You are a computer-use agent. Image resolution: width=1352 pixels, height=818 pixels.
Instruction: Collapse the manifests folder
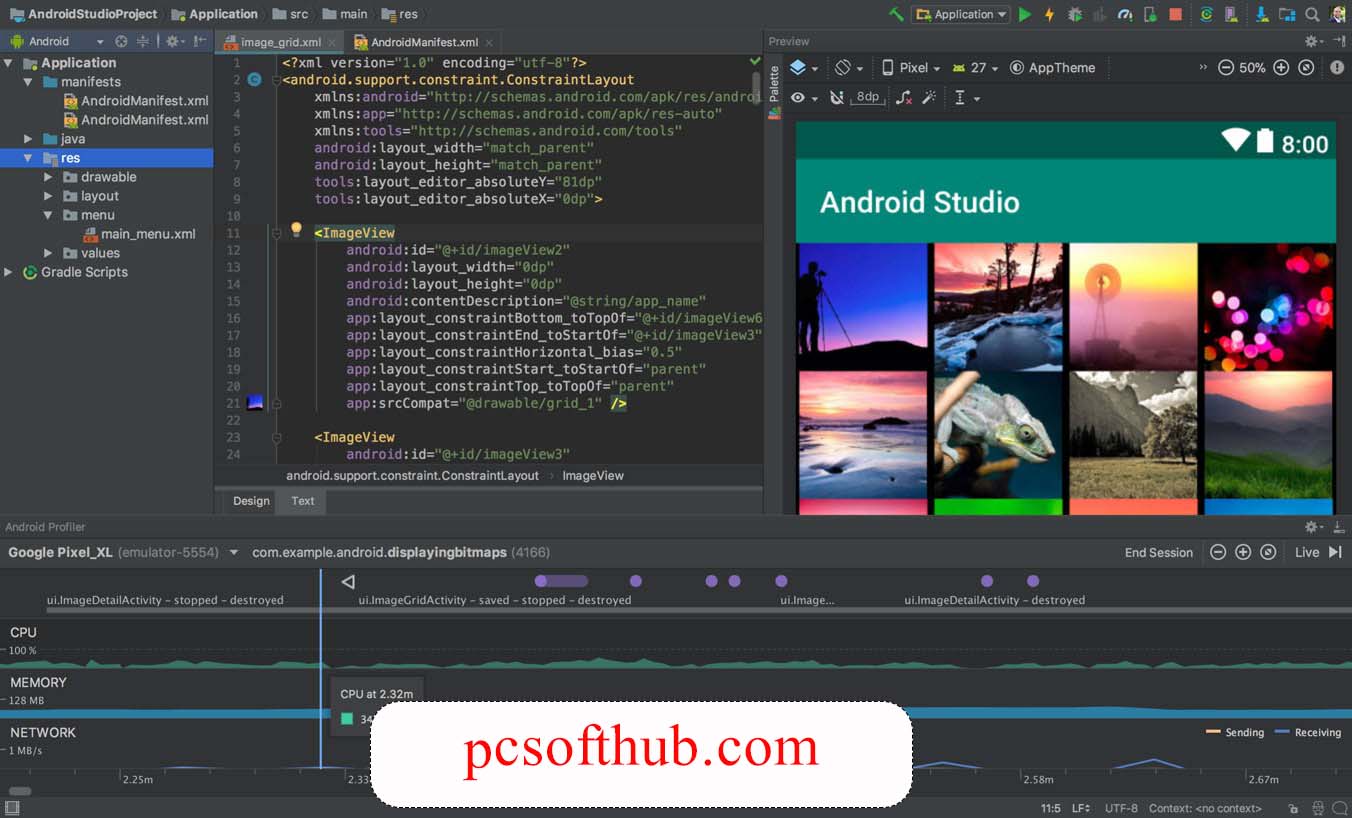(28, 82)
